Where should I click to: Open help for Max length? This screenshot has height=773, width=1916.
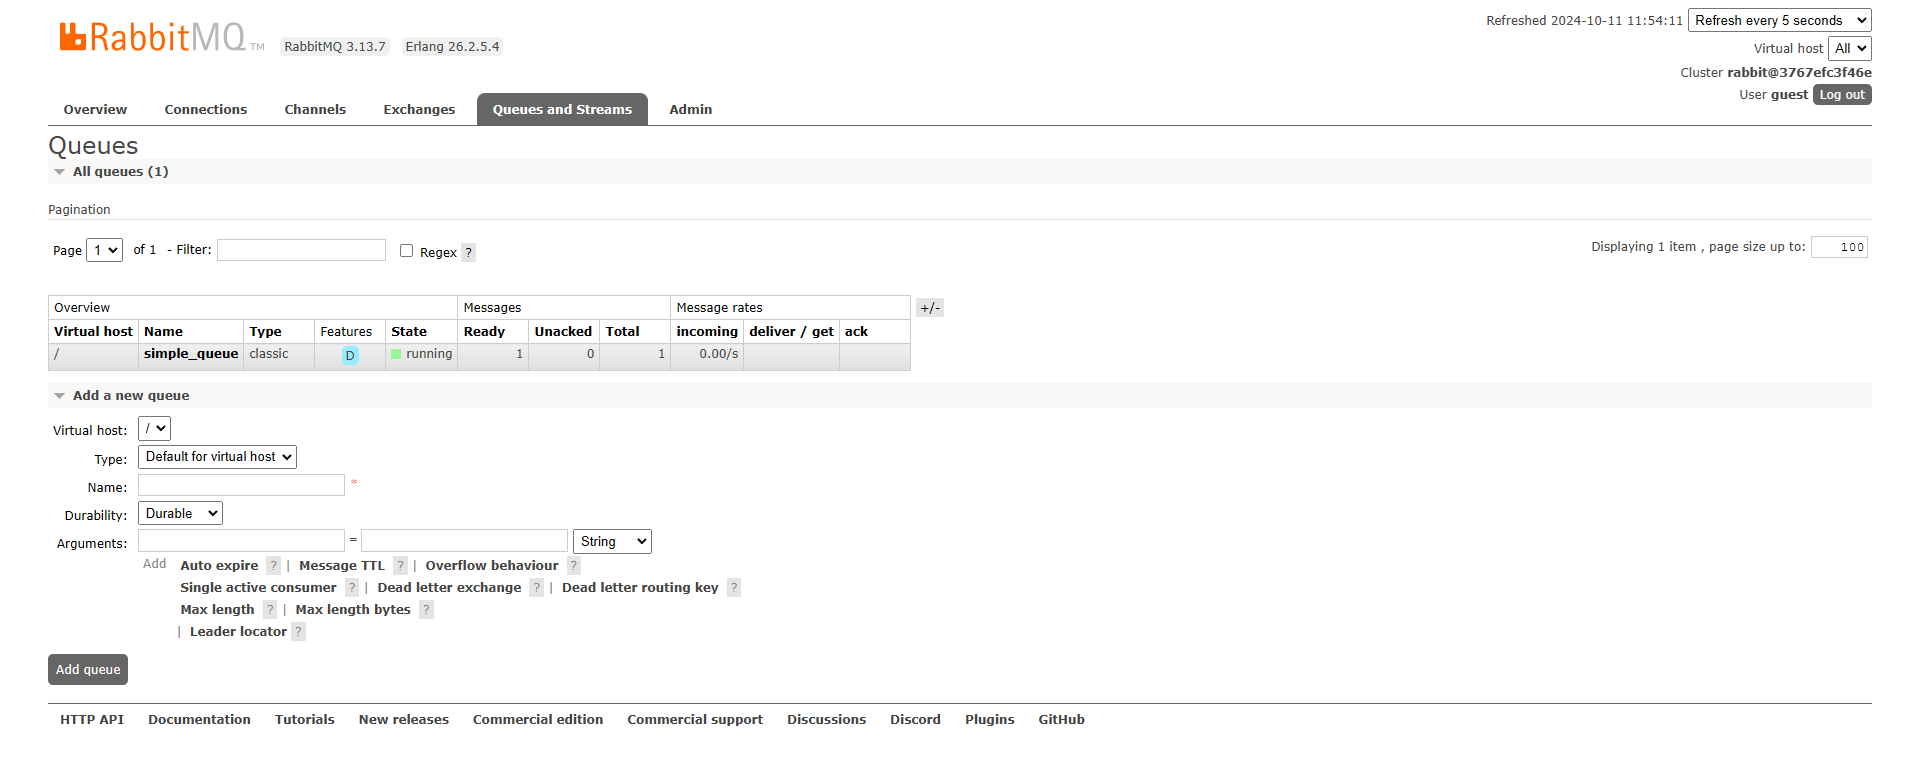270,610
